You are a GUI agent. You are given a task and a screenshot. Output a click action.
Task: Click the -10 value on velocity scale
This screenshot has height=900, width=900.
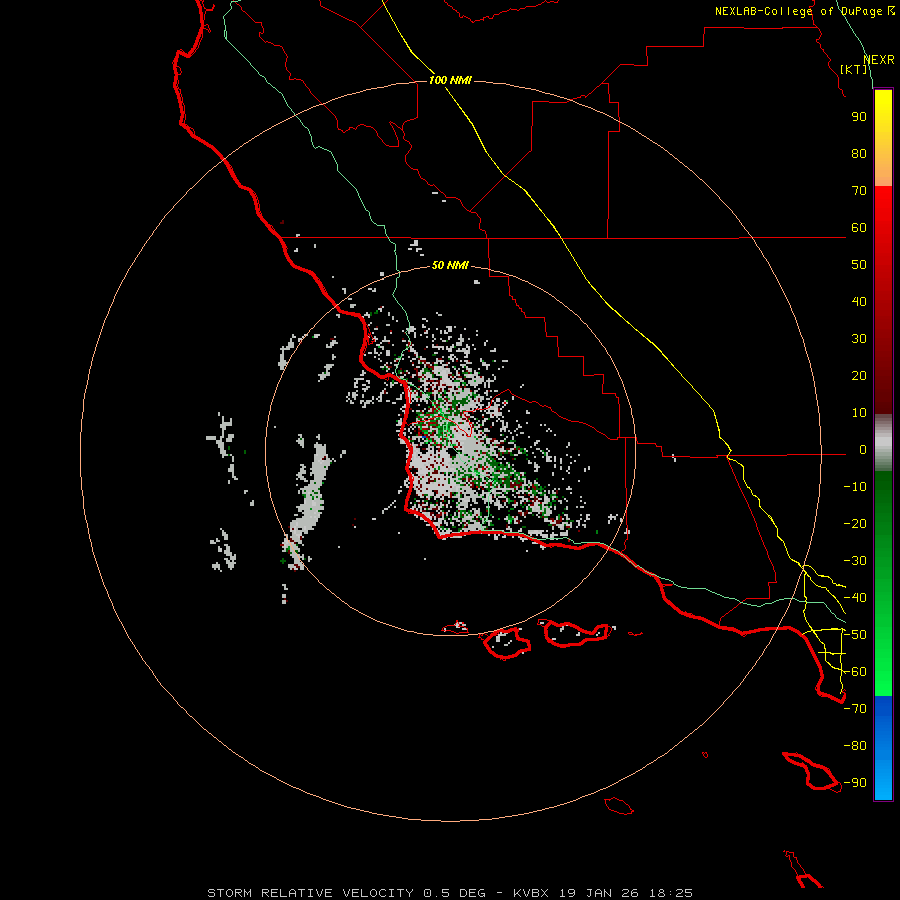[x=855, y=487]
